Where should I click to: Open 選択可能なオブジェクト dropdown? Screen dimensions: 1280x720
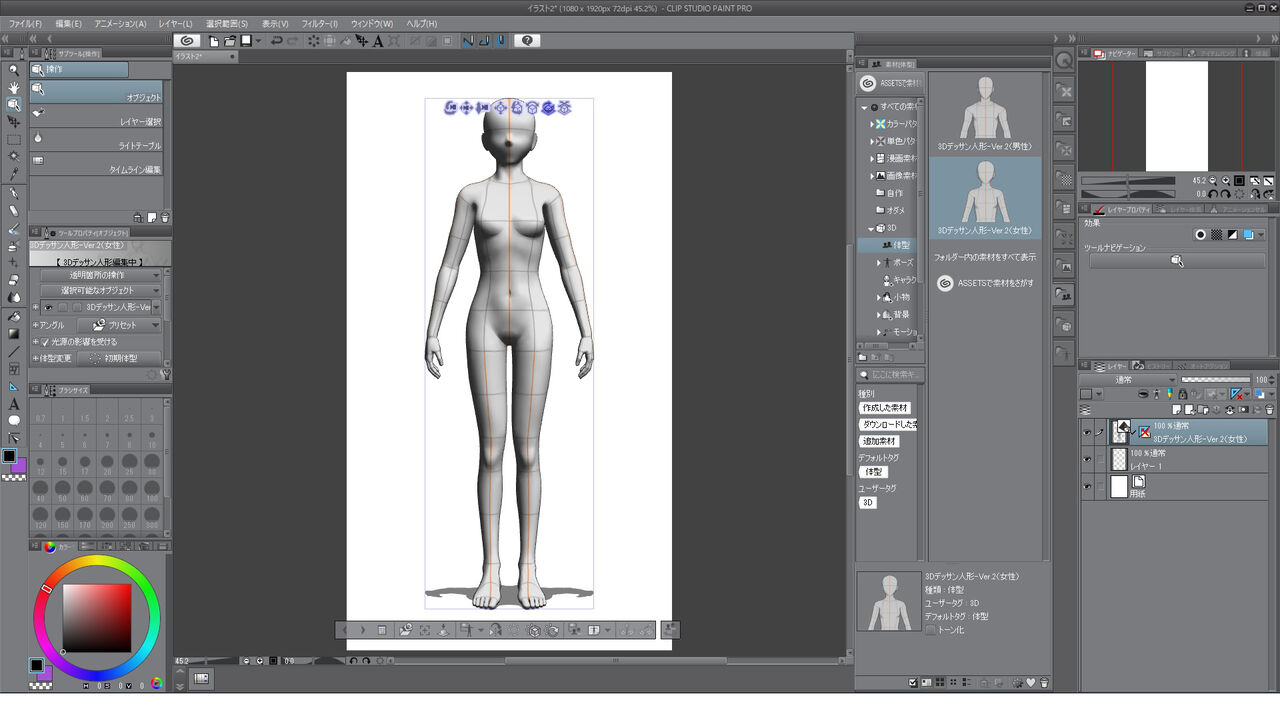[x=103, y=291]
